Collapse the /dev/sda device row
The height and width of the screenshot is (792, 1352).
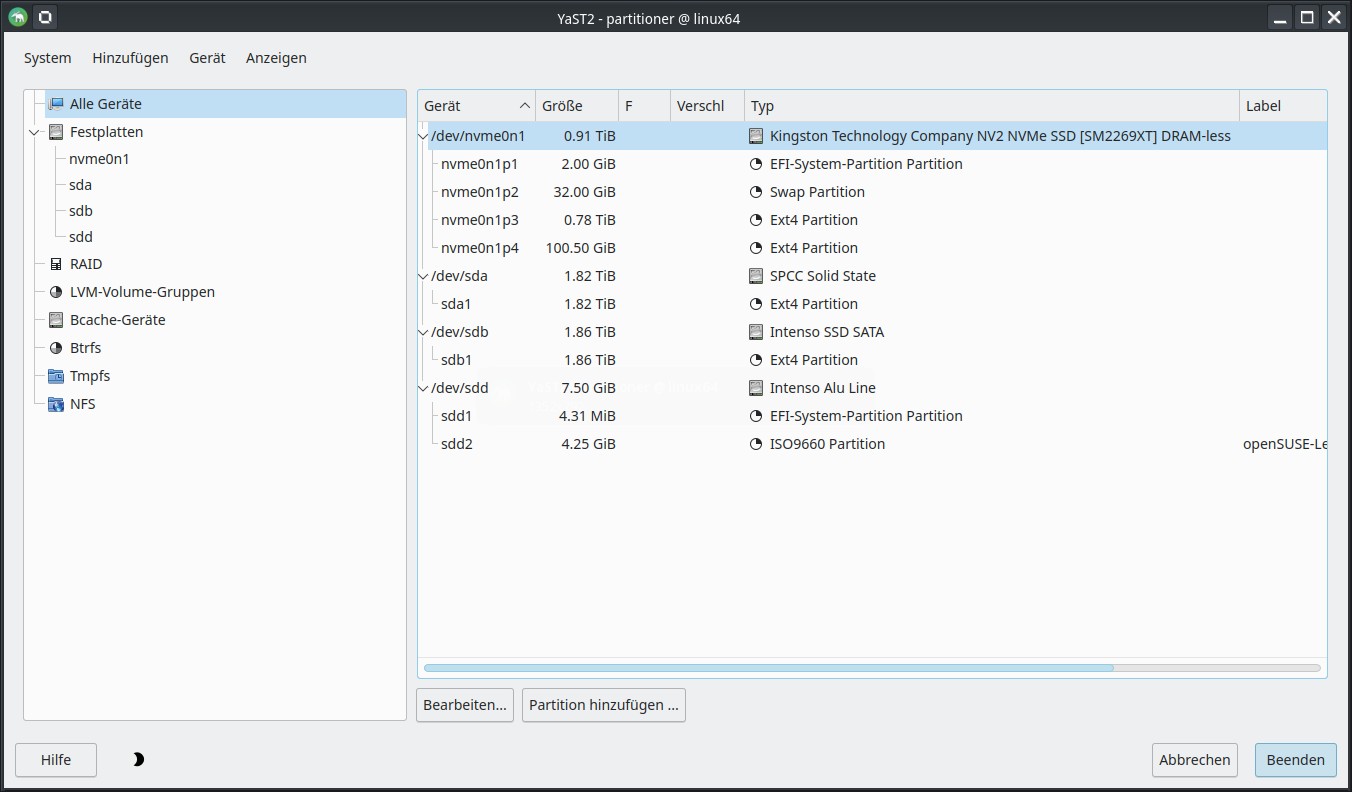pyautogui.click(x=424, y=276)
